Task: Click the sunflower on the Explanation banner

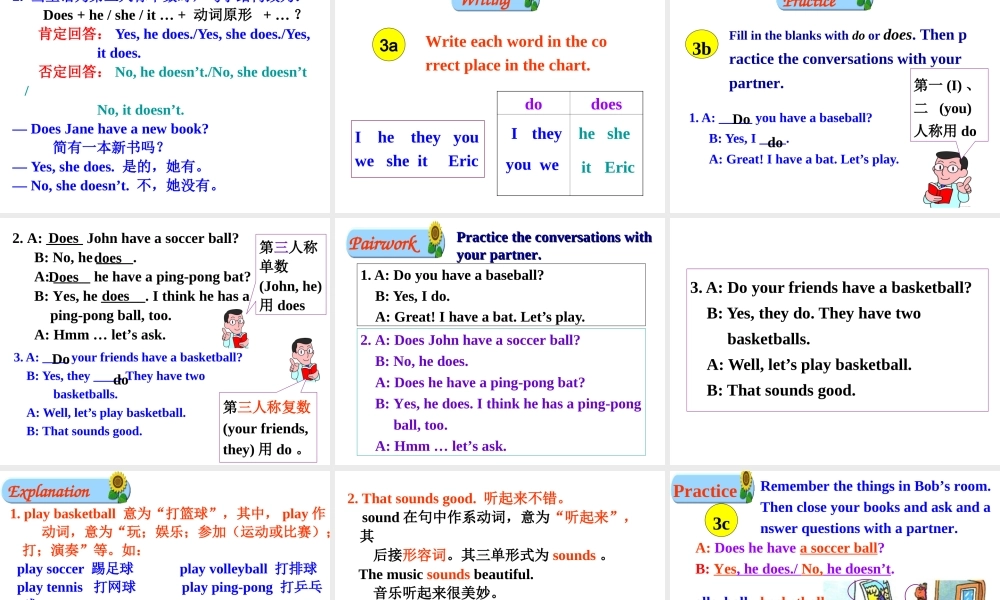Action: [x=118, y=487]
